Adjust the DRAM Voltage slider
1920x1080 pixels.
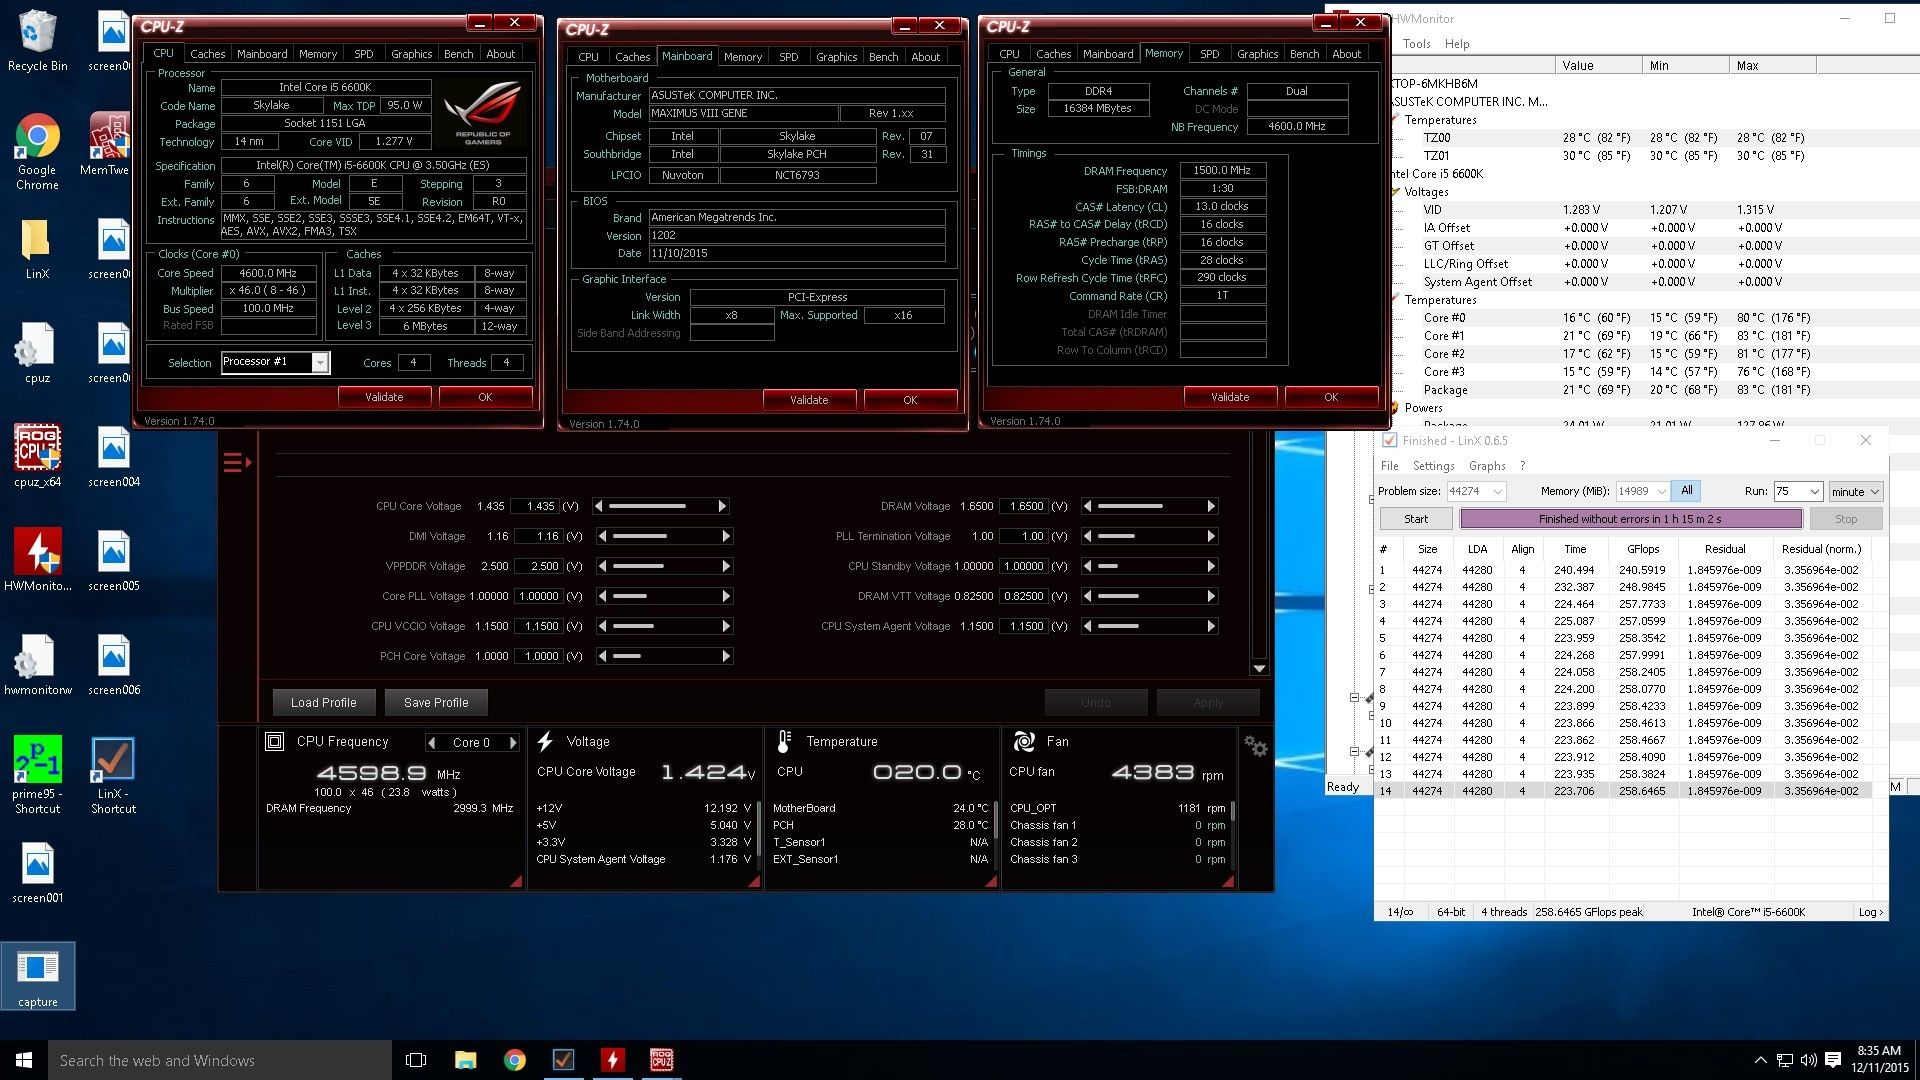(1150, 506)
